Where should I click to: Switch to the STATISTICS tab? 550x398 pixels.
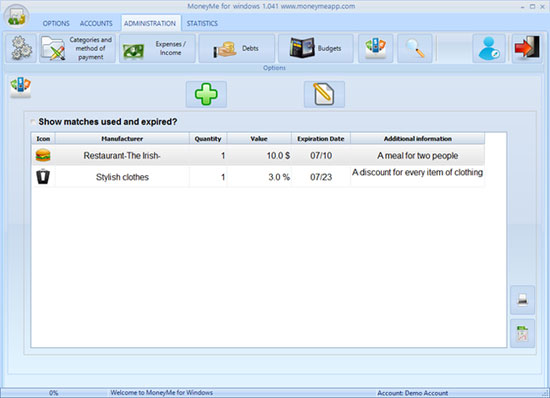(202, 23)
